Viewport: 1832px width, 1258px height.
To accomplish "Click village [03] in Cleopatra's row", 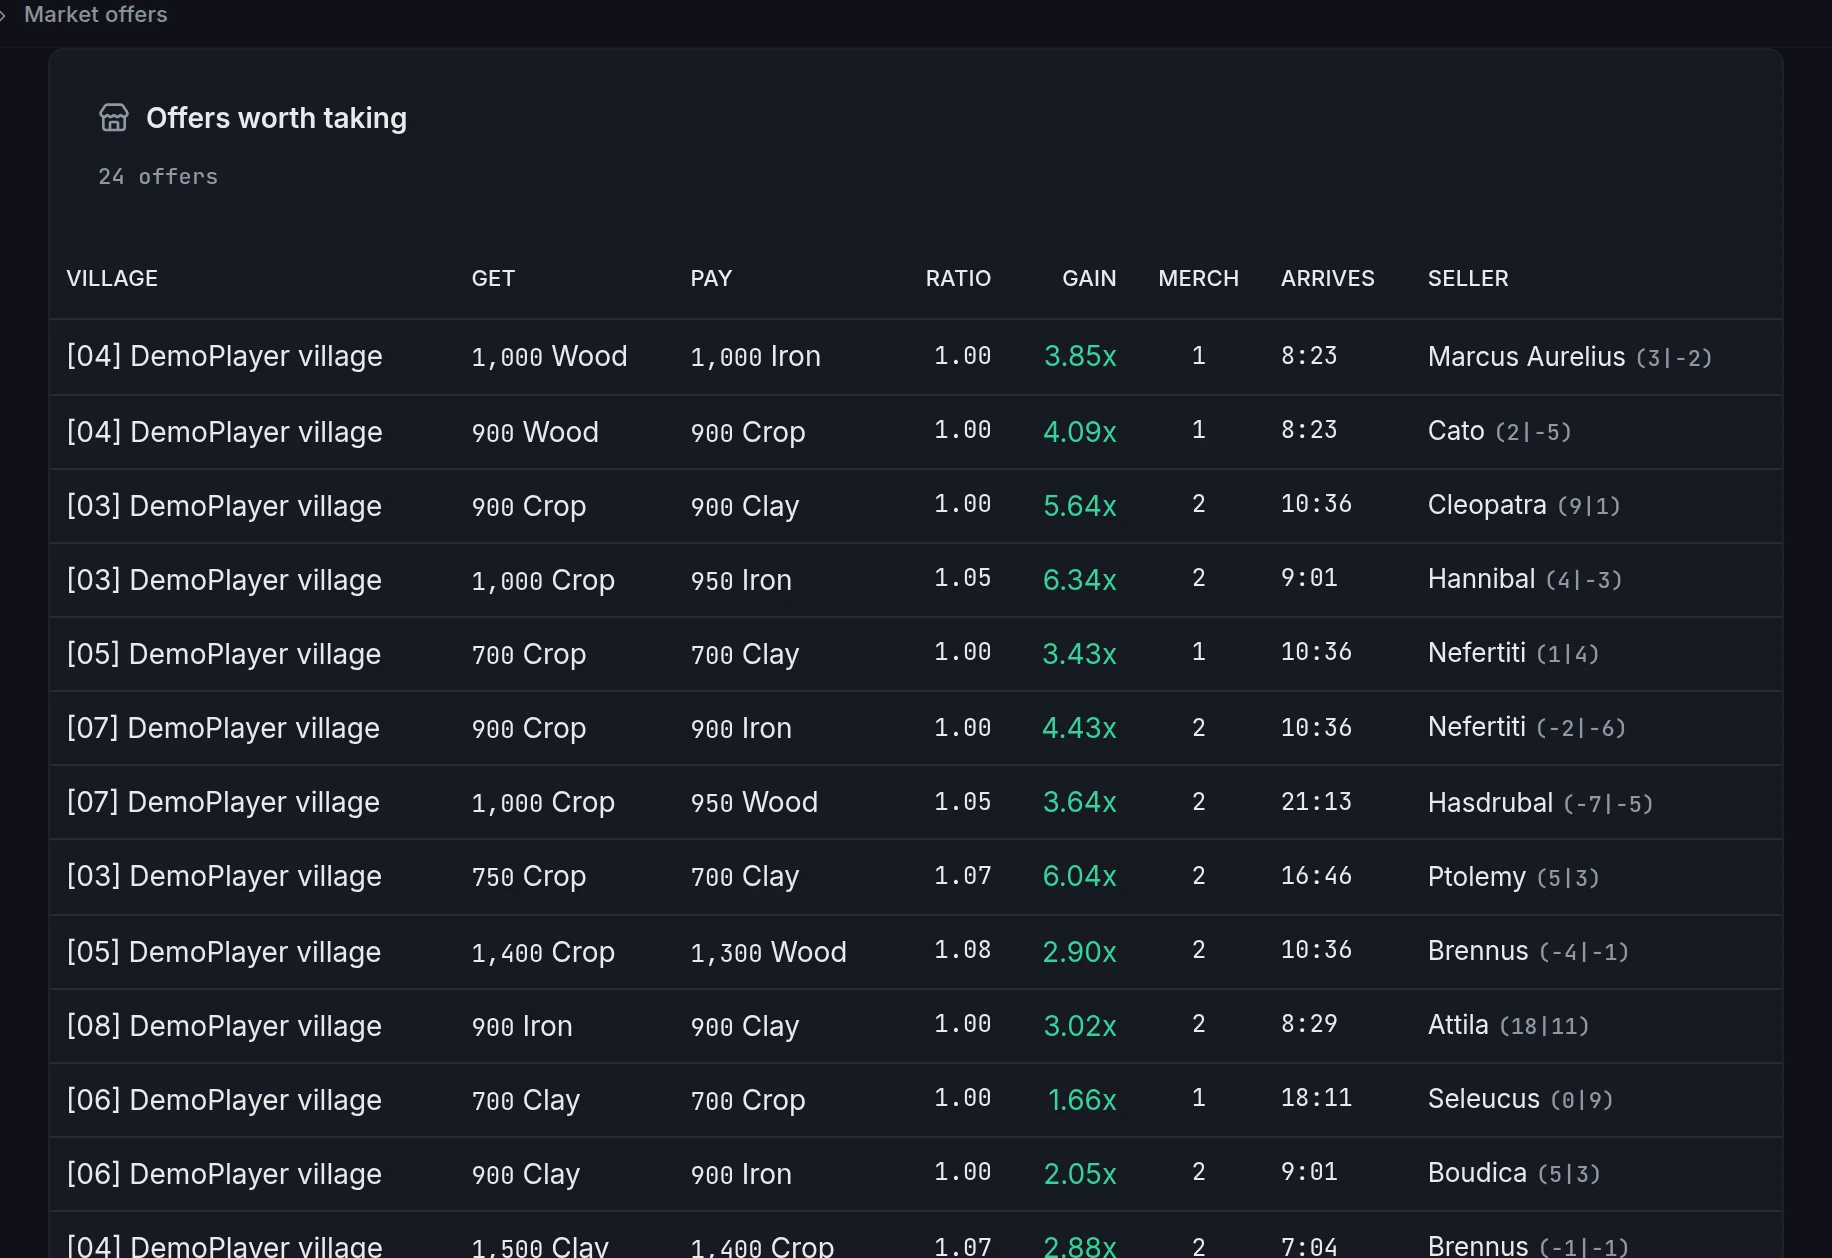I will tap(224, 507).
